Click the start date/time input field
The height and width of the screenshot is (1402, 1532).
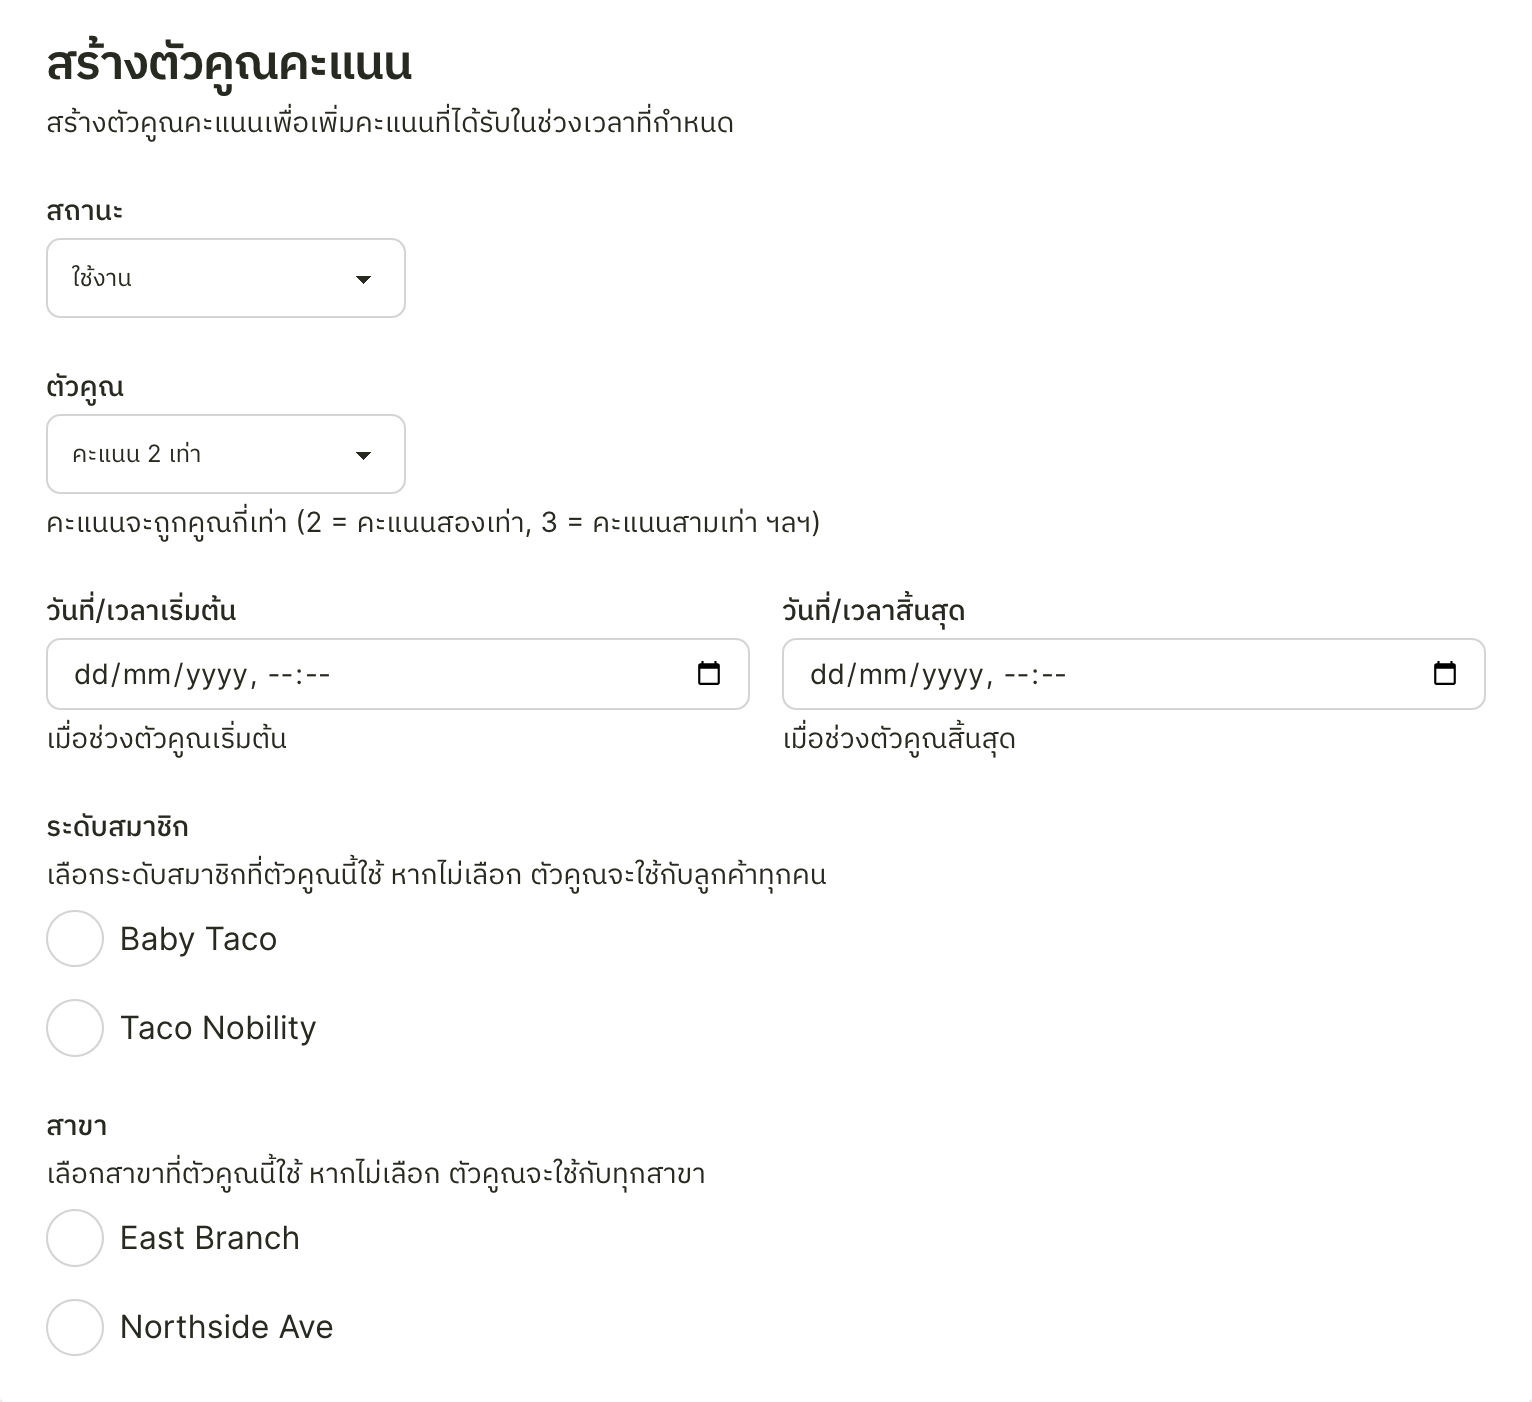coord(398,674)
